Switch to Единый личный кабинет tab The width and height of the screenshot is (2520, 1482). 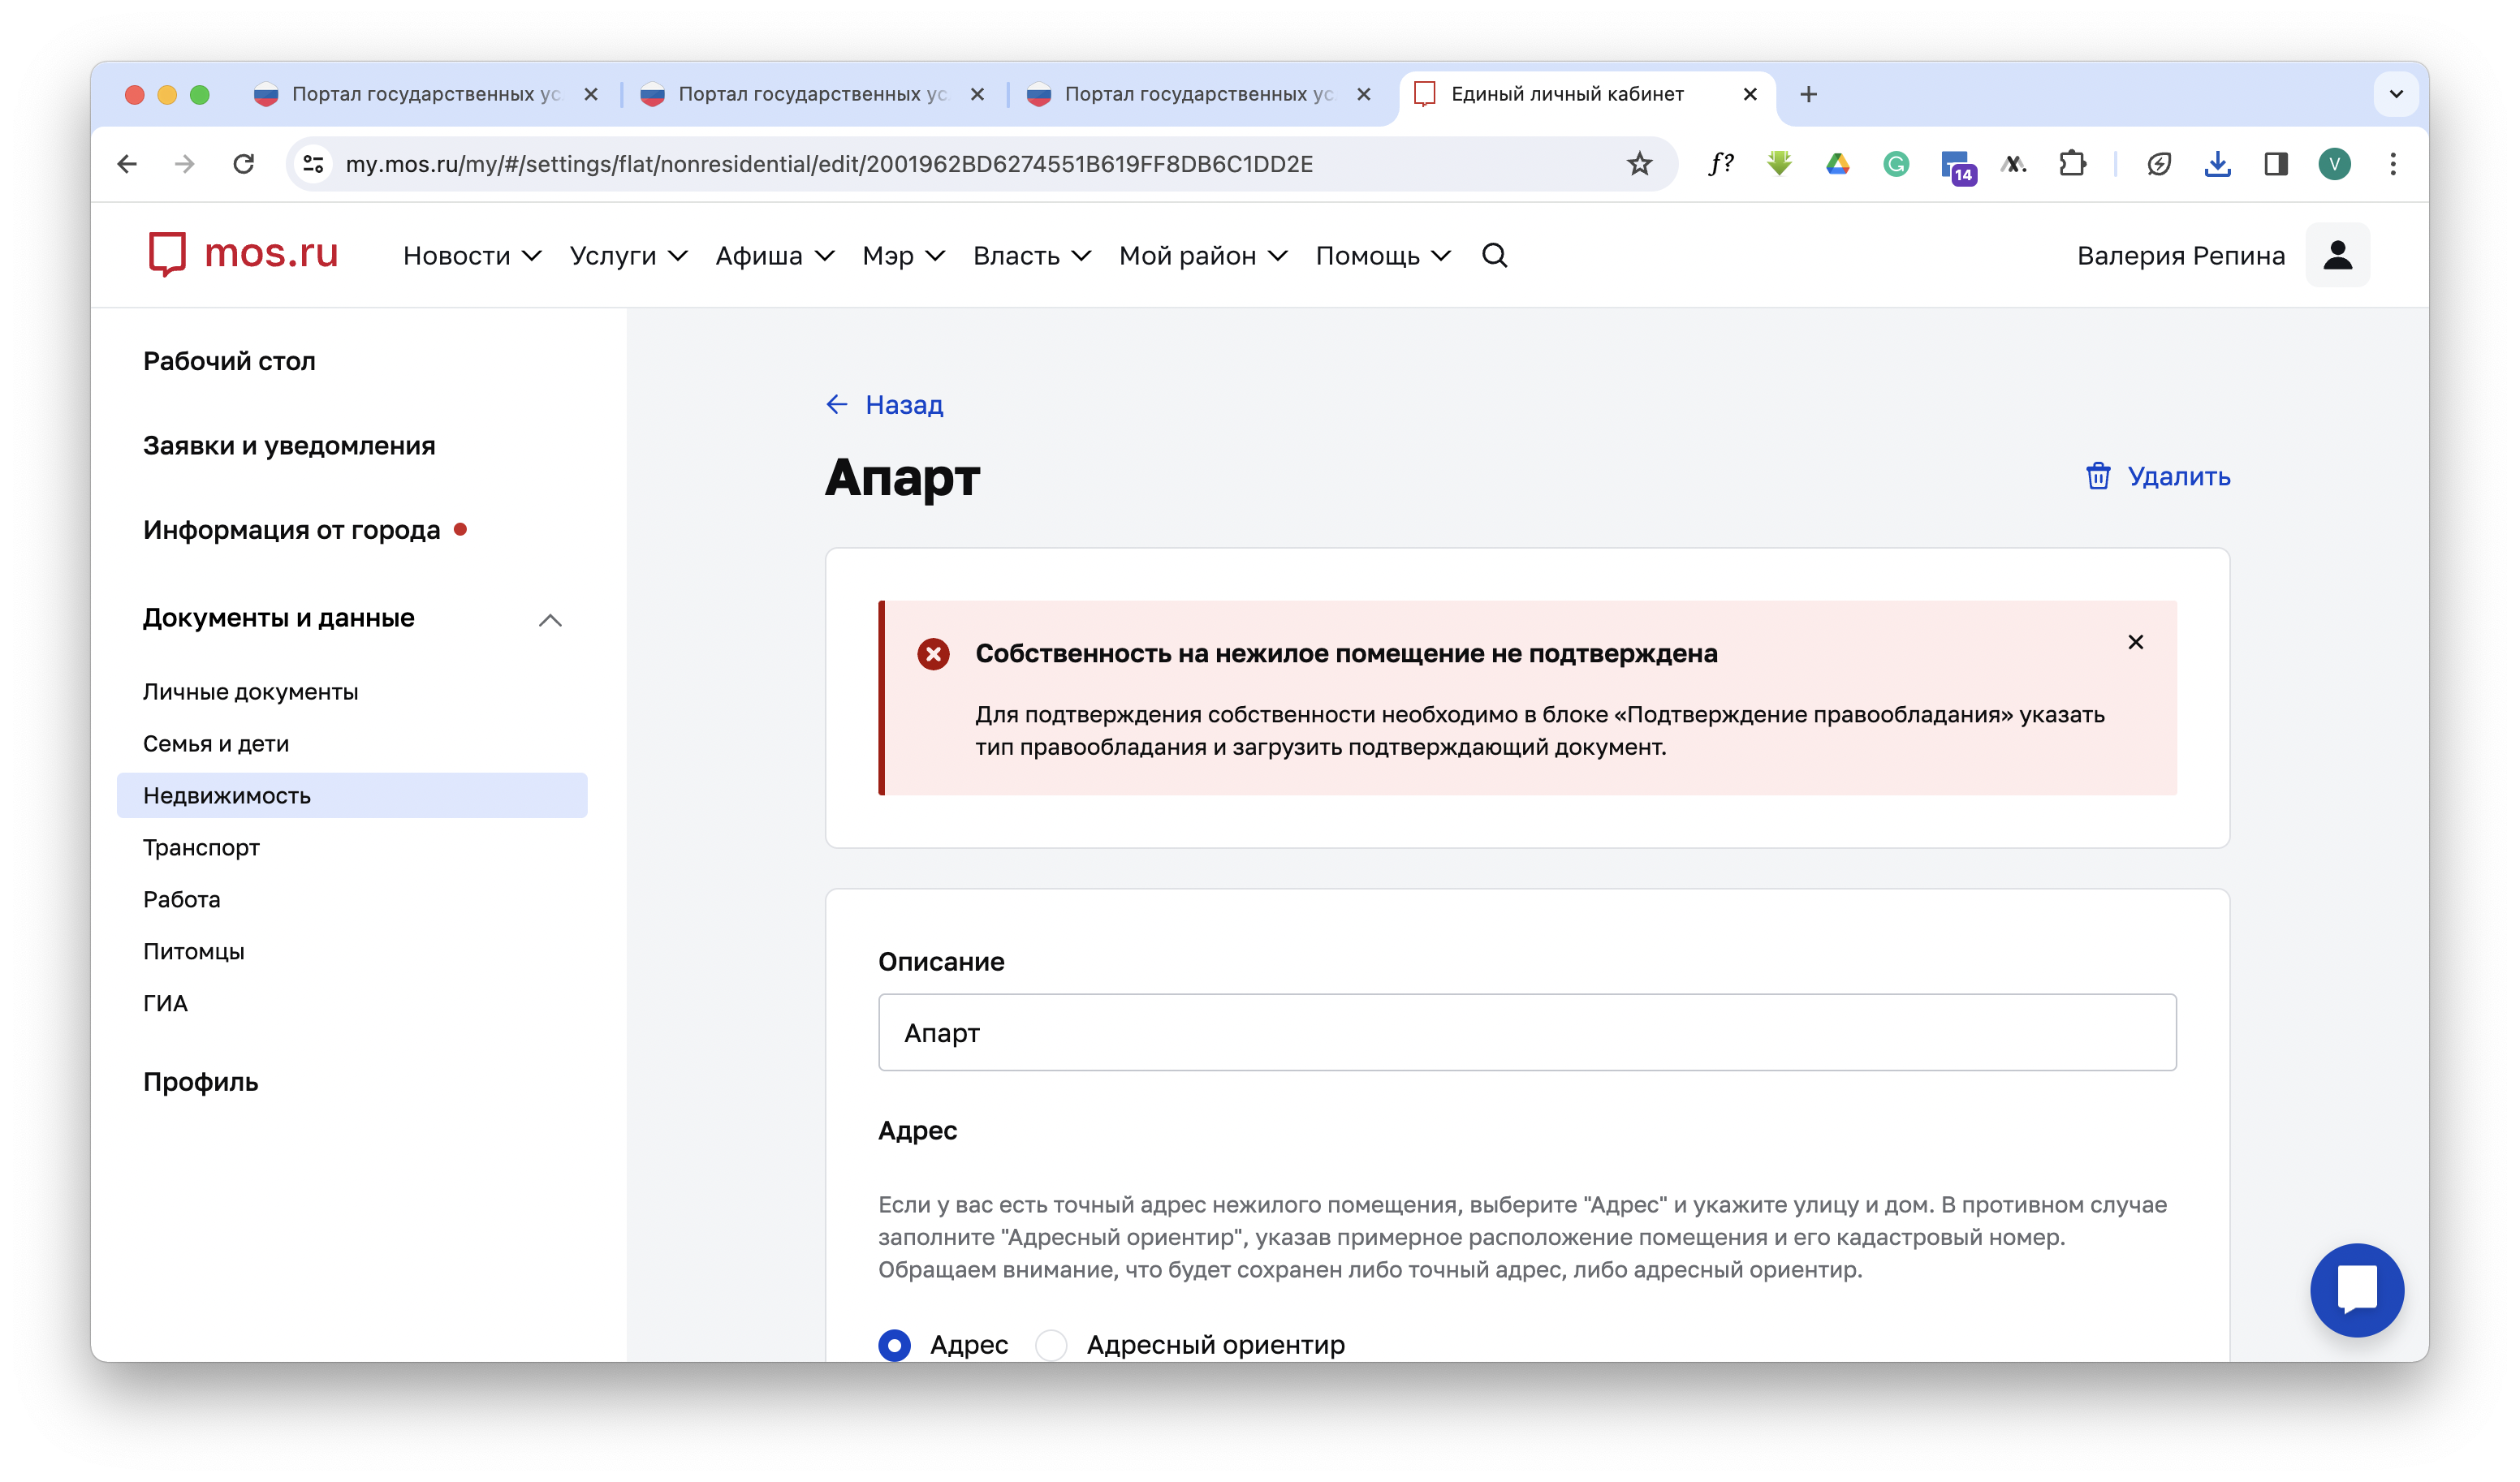click(x=1566, y=94)
